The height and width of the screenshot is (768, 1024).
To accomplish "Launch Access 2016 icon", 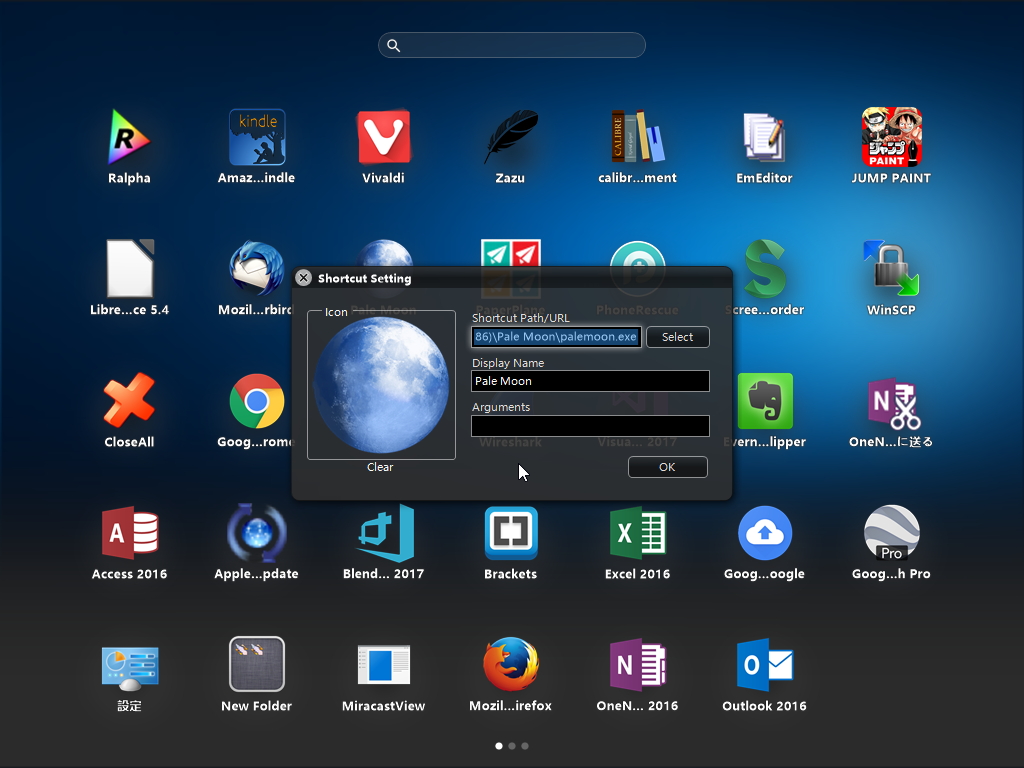I will (129, 533).
